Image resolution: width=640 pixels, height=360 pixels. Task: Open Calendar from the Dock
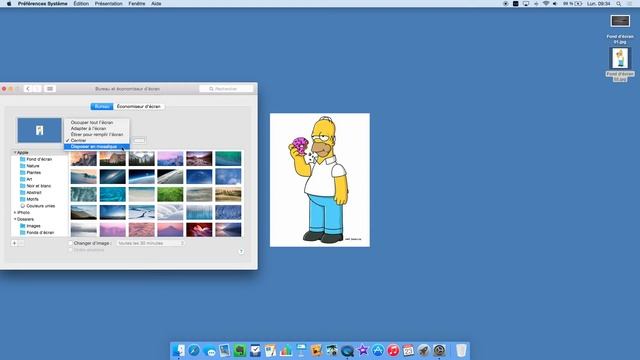coord(409,350)
